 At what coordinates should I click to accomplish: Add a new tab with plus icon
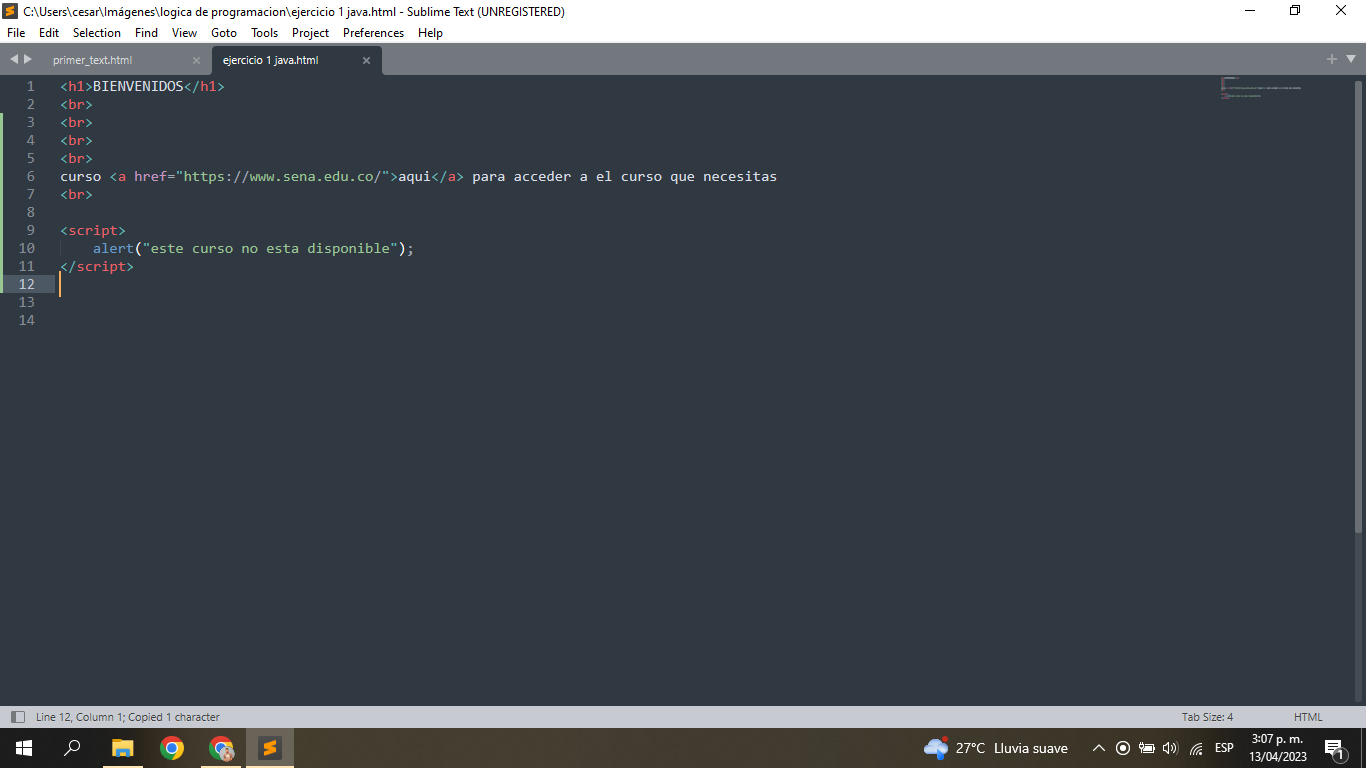[1332, 59]
